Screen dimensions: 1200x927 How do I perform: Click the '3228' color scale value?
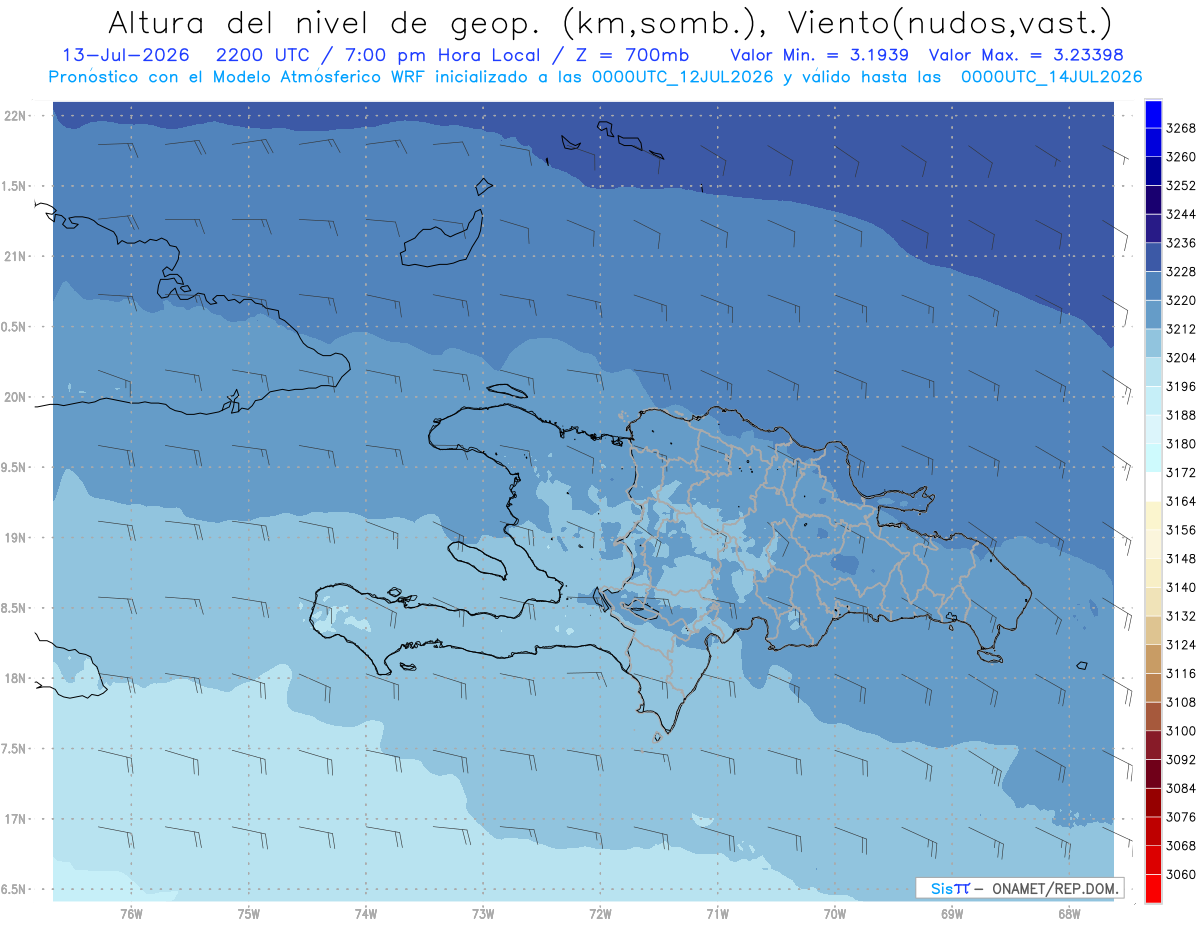pyautogui.click(x=1181, y=271)
